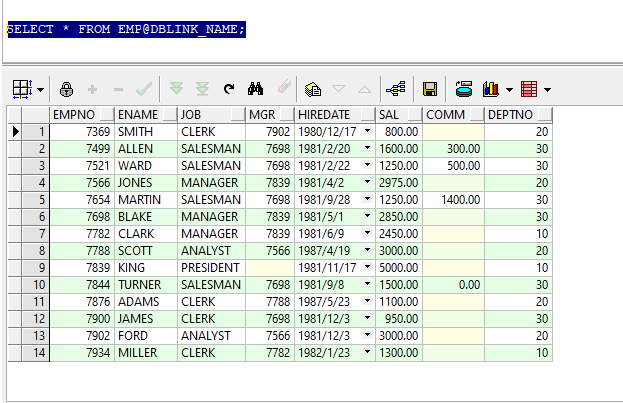Click the KING name cell
The width and height of the screenshot is (623, 403).
[x=146, y=268]
